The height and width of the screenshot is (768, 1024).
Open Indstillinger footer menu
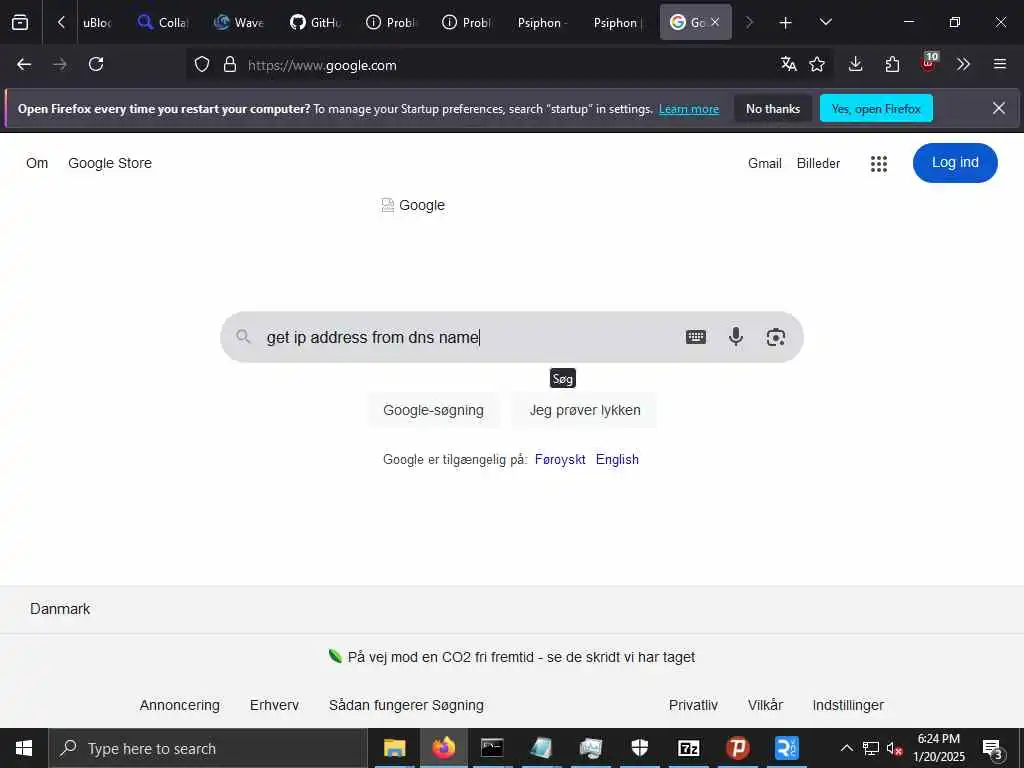click(x=848, y=705)
